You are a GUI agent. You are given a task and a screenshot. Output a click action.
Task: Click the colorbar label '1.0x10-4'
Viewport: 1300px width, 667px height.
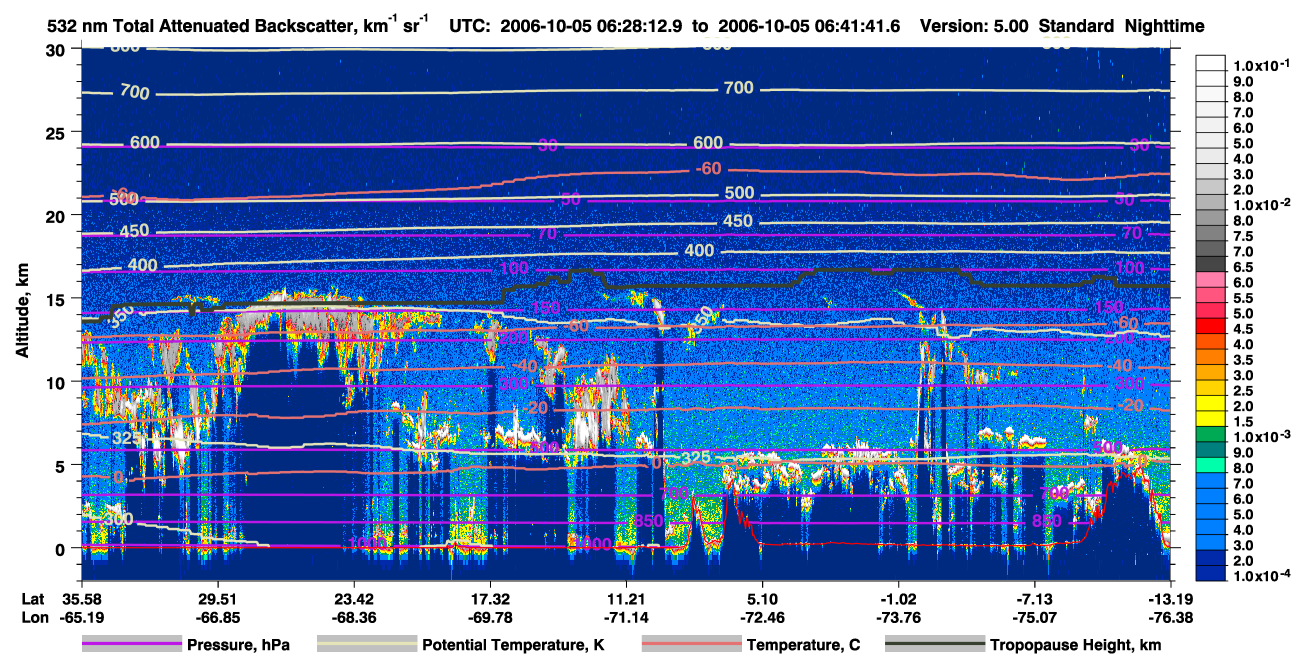point(1262,576)
